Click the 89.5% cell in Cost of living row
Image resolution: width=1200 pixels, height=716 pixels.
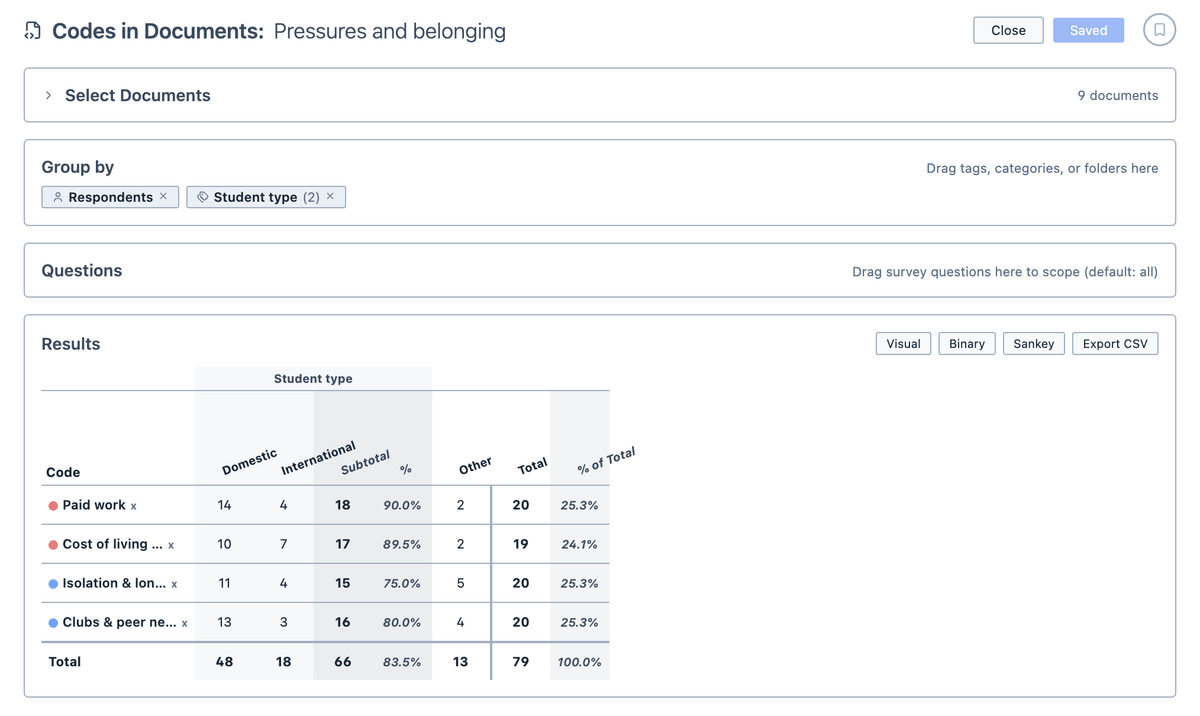[x=402, y=544]
